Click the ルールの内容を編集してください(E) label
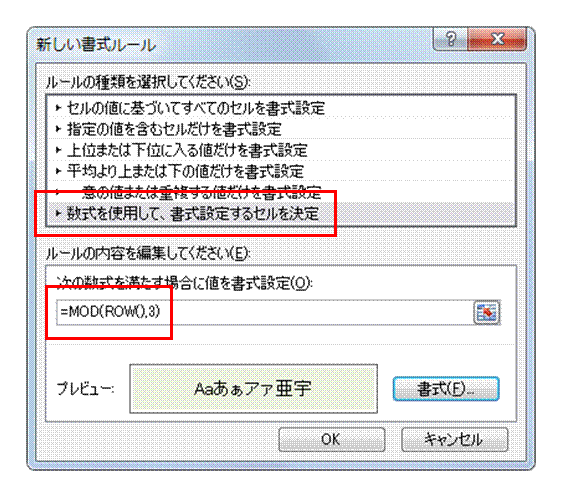The image size is (567, 498). point(148,254)
